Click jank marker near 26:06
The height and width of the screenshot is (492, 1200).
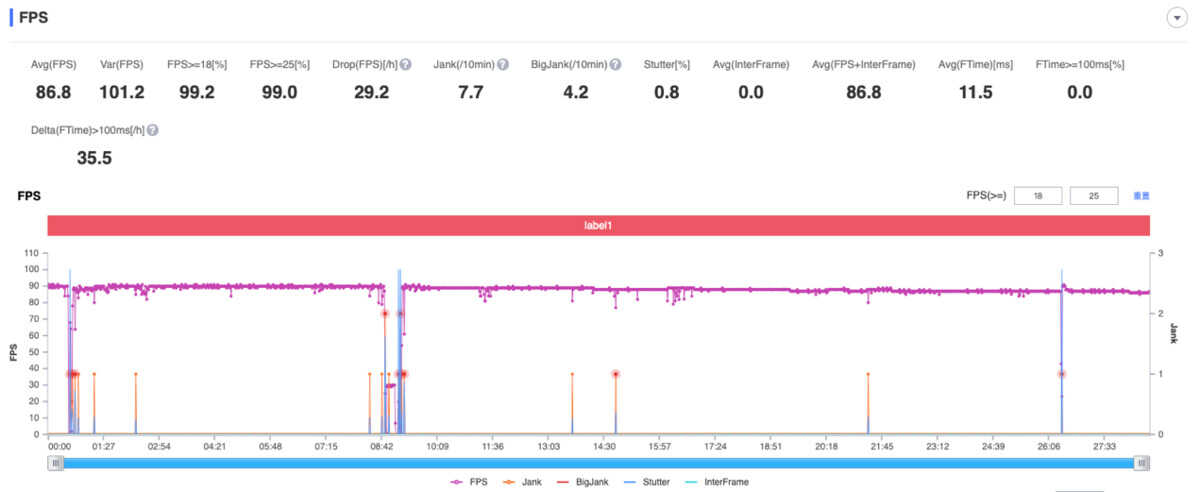[1062, 374]
